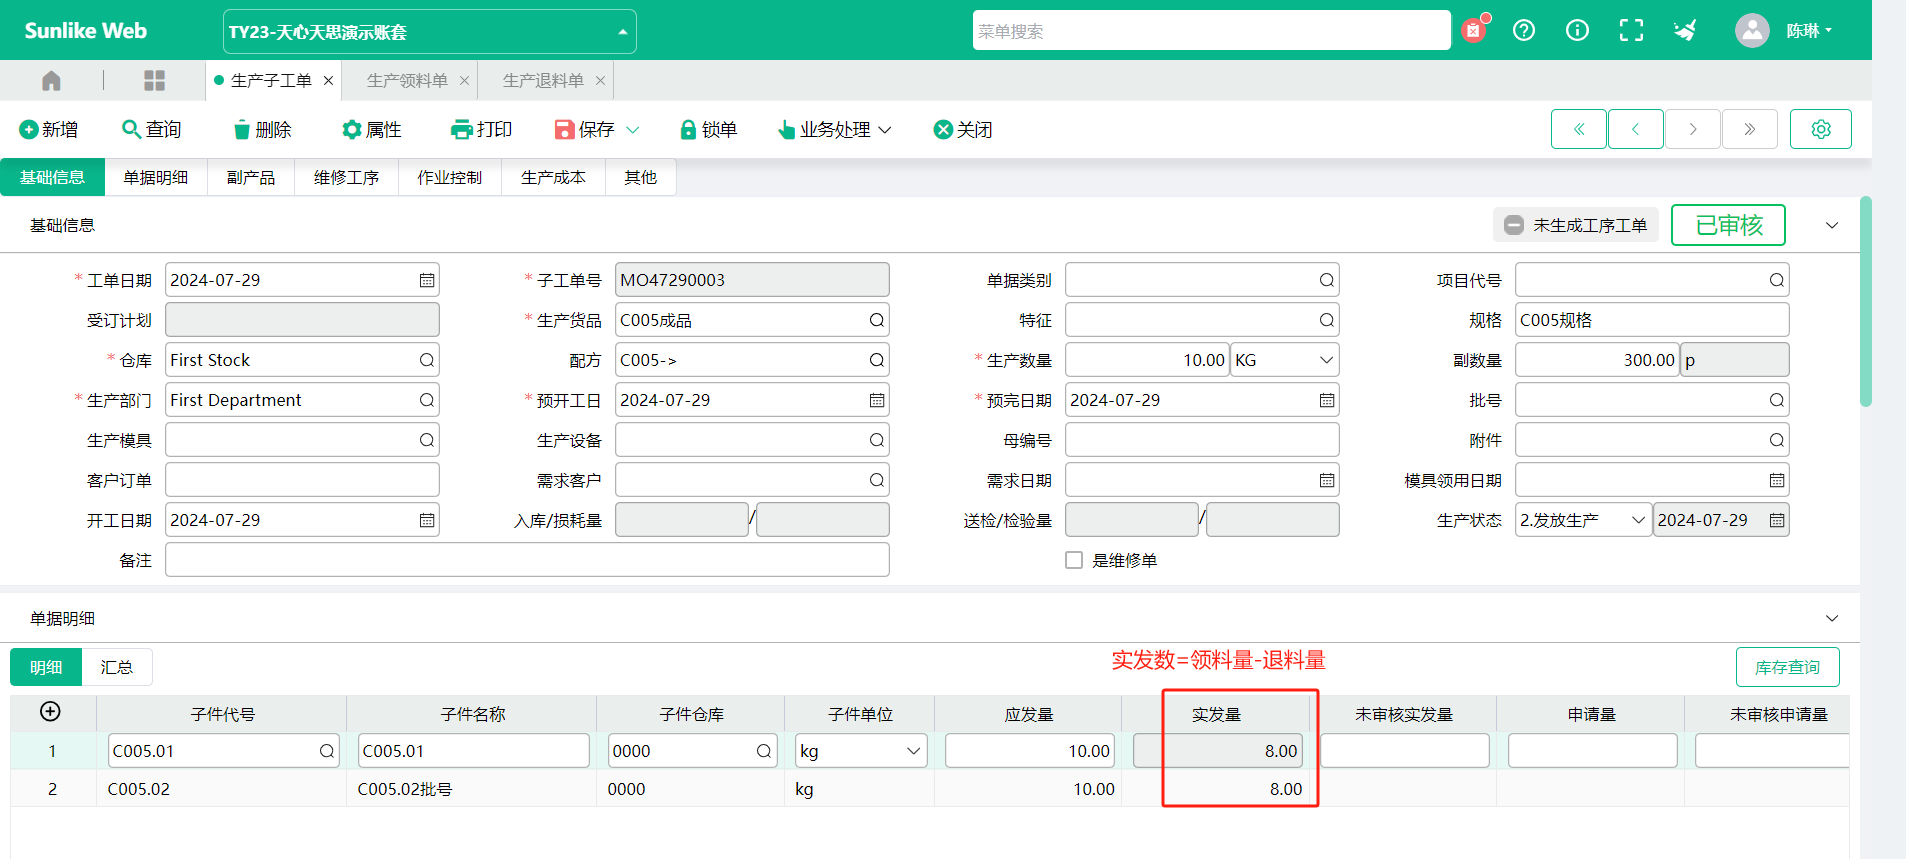Collapse the 单据明细 section chevron
The image size is (1906, 859).
(x=1832, y=618)
